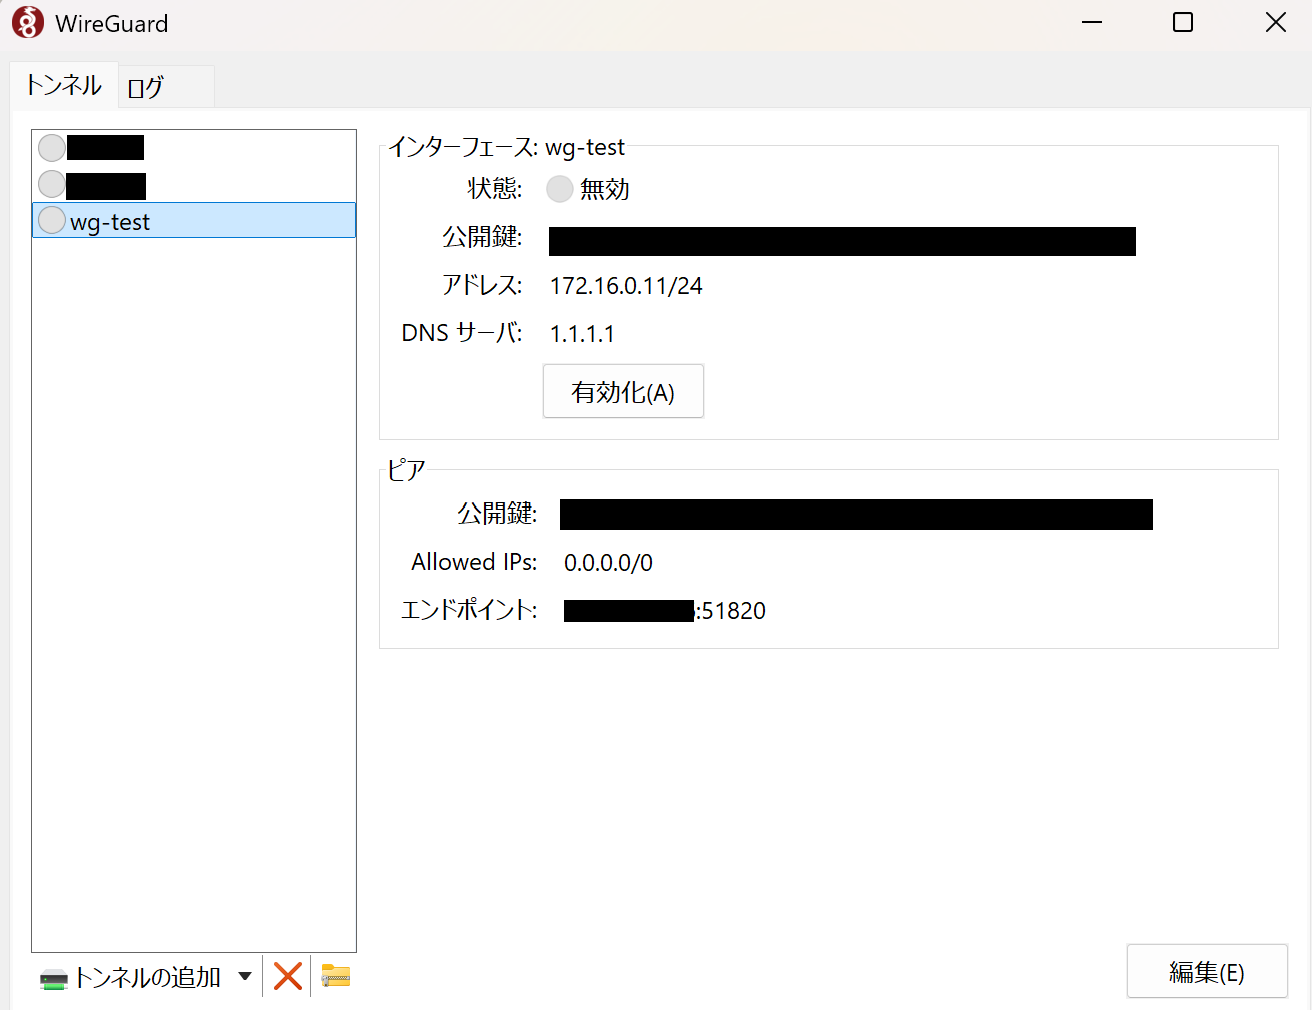
Task: Minimize the WireGuard window
Action: pyautogui.click(x=1092, y=22)
